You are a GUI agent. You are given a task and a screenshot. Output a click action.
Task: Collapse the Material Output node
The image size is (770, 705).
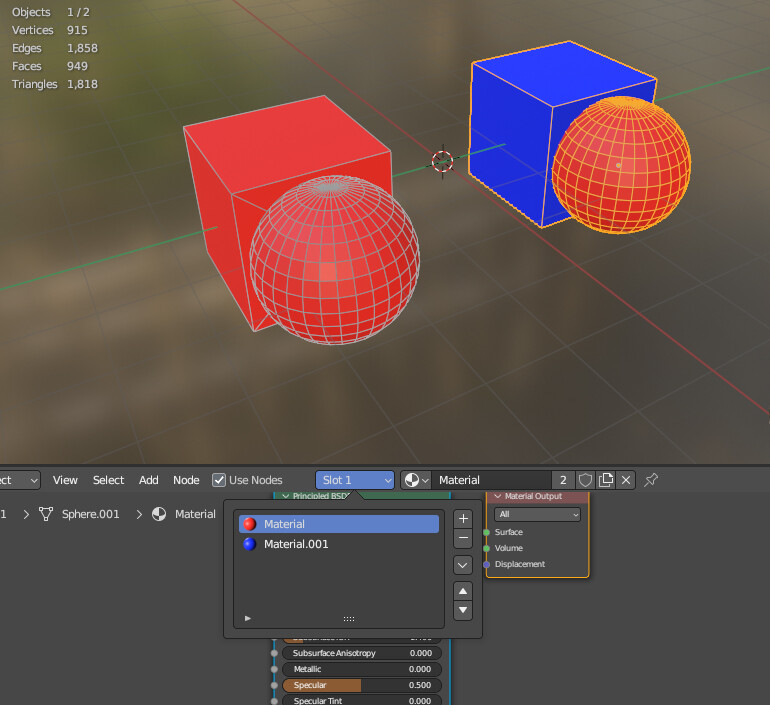[x=498, y=496]
